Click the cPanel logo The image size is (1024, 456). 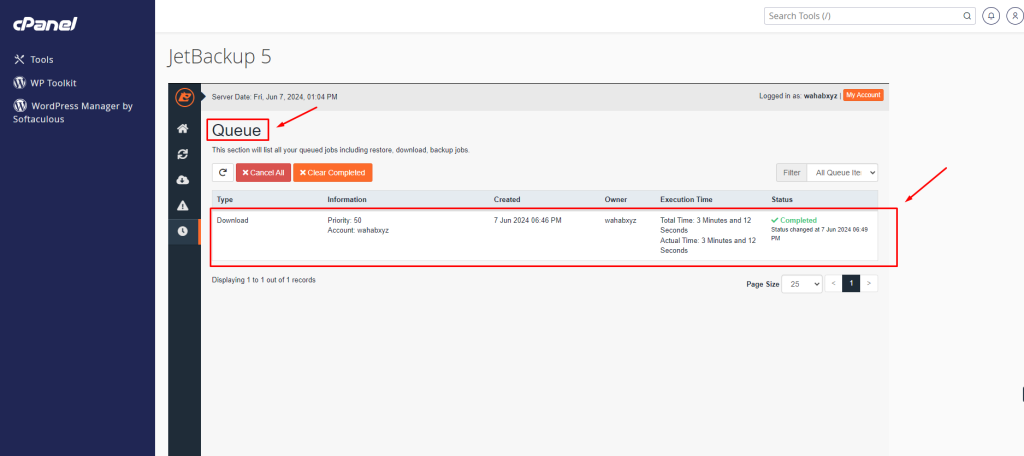click(45, 24)
